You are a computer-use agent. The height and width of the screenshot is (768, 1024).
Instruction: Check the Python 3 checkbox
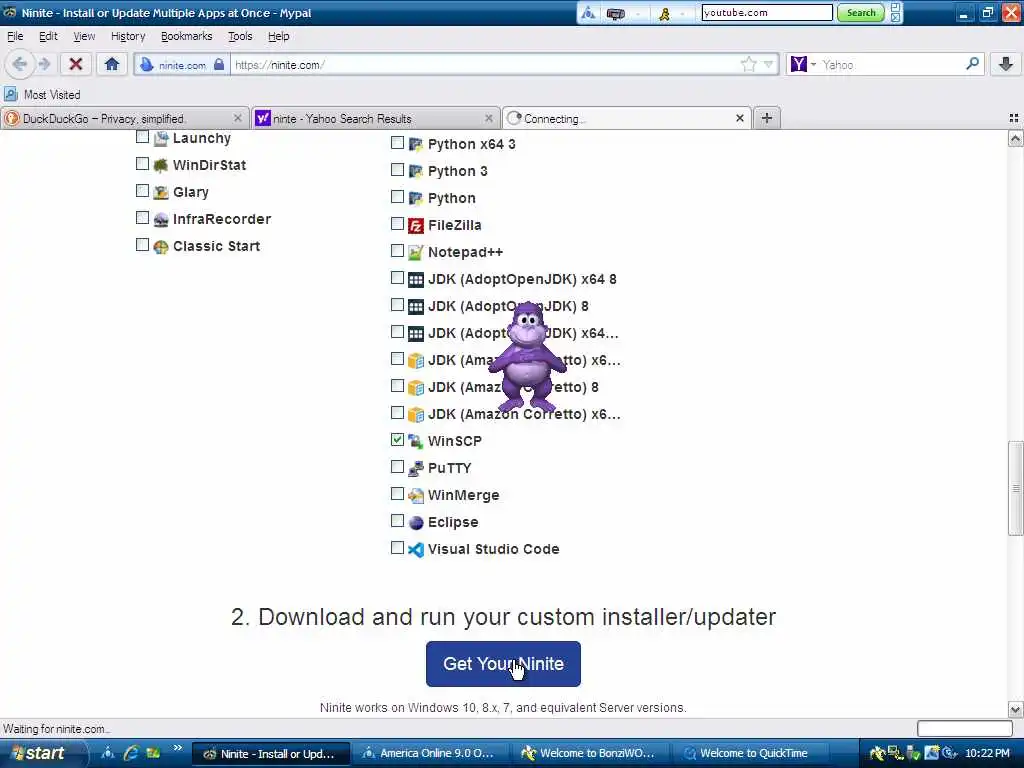(397, 169)
